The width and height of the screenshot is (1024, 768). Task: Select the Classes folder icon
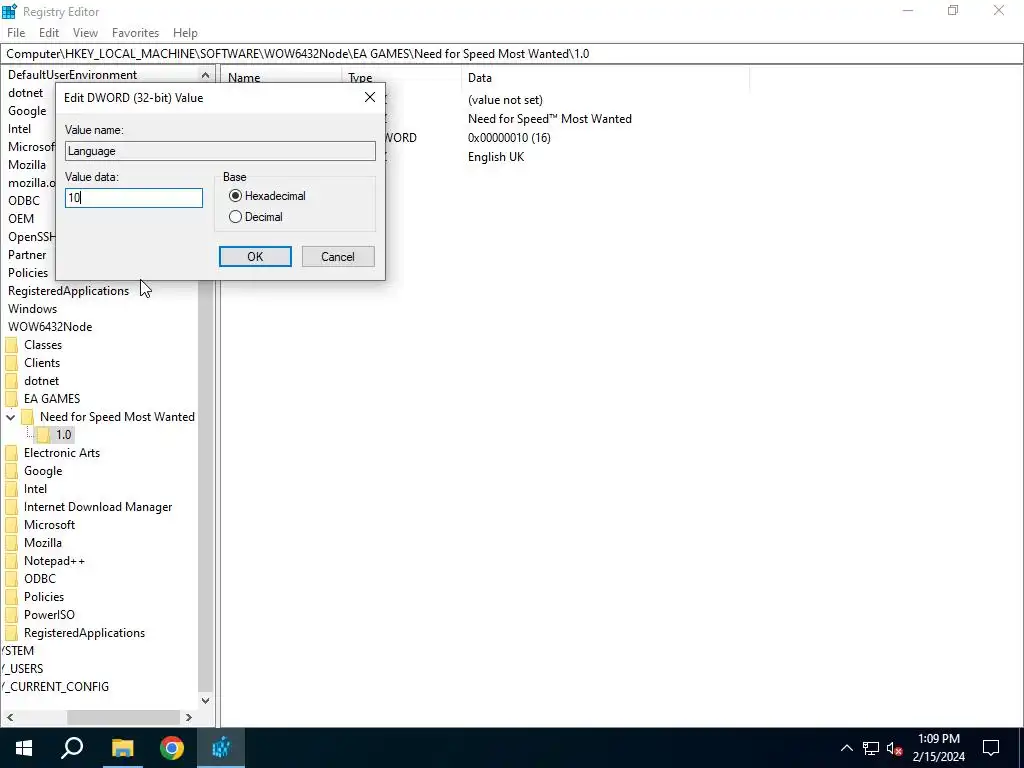pyautogui.click(x=11, y=345)
